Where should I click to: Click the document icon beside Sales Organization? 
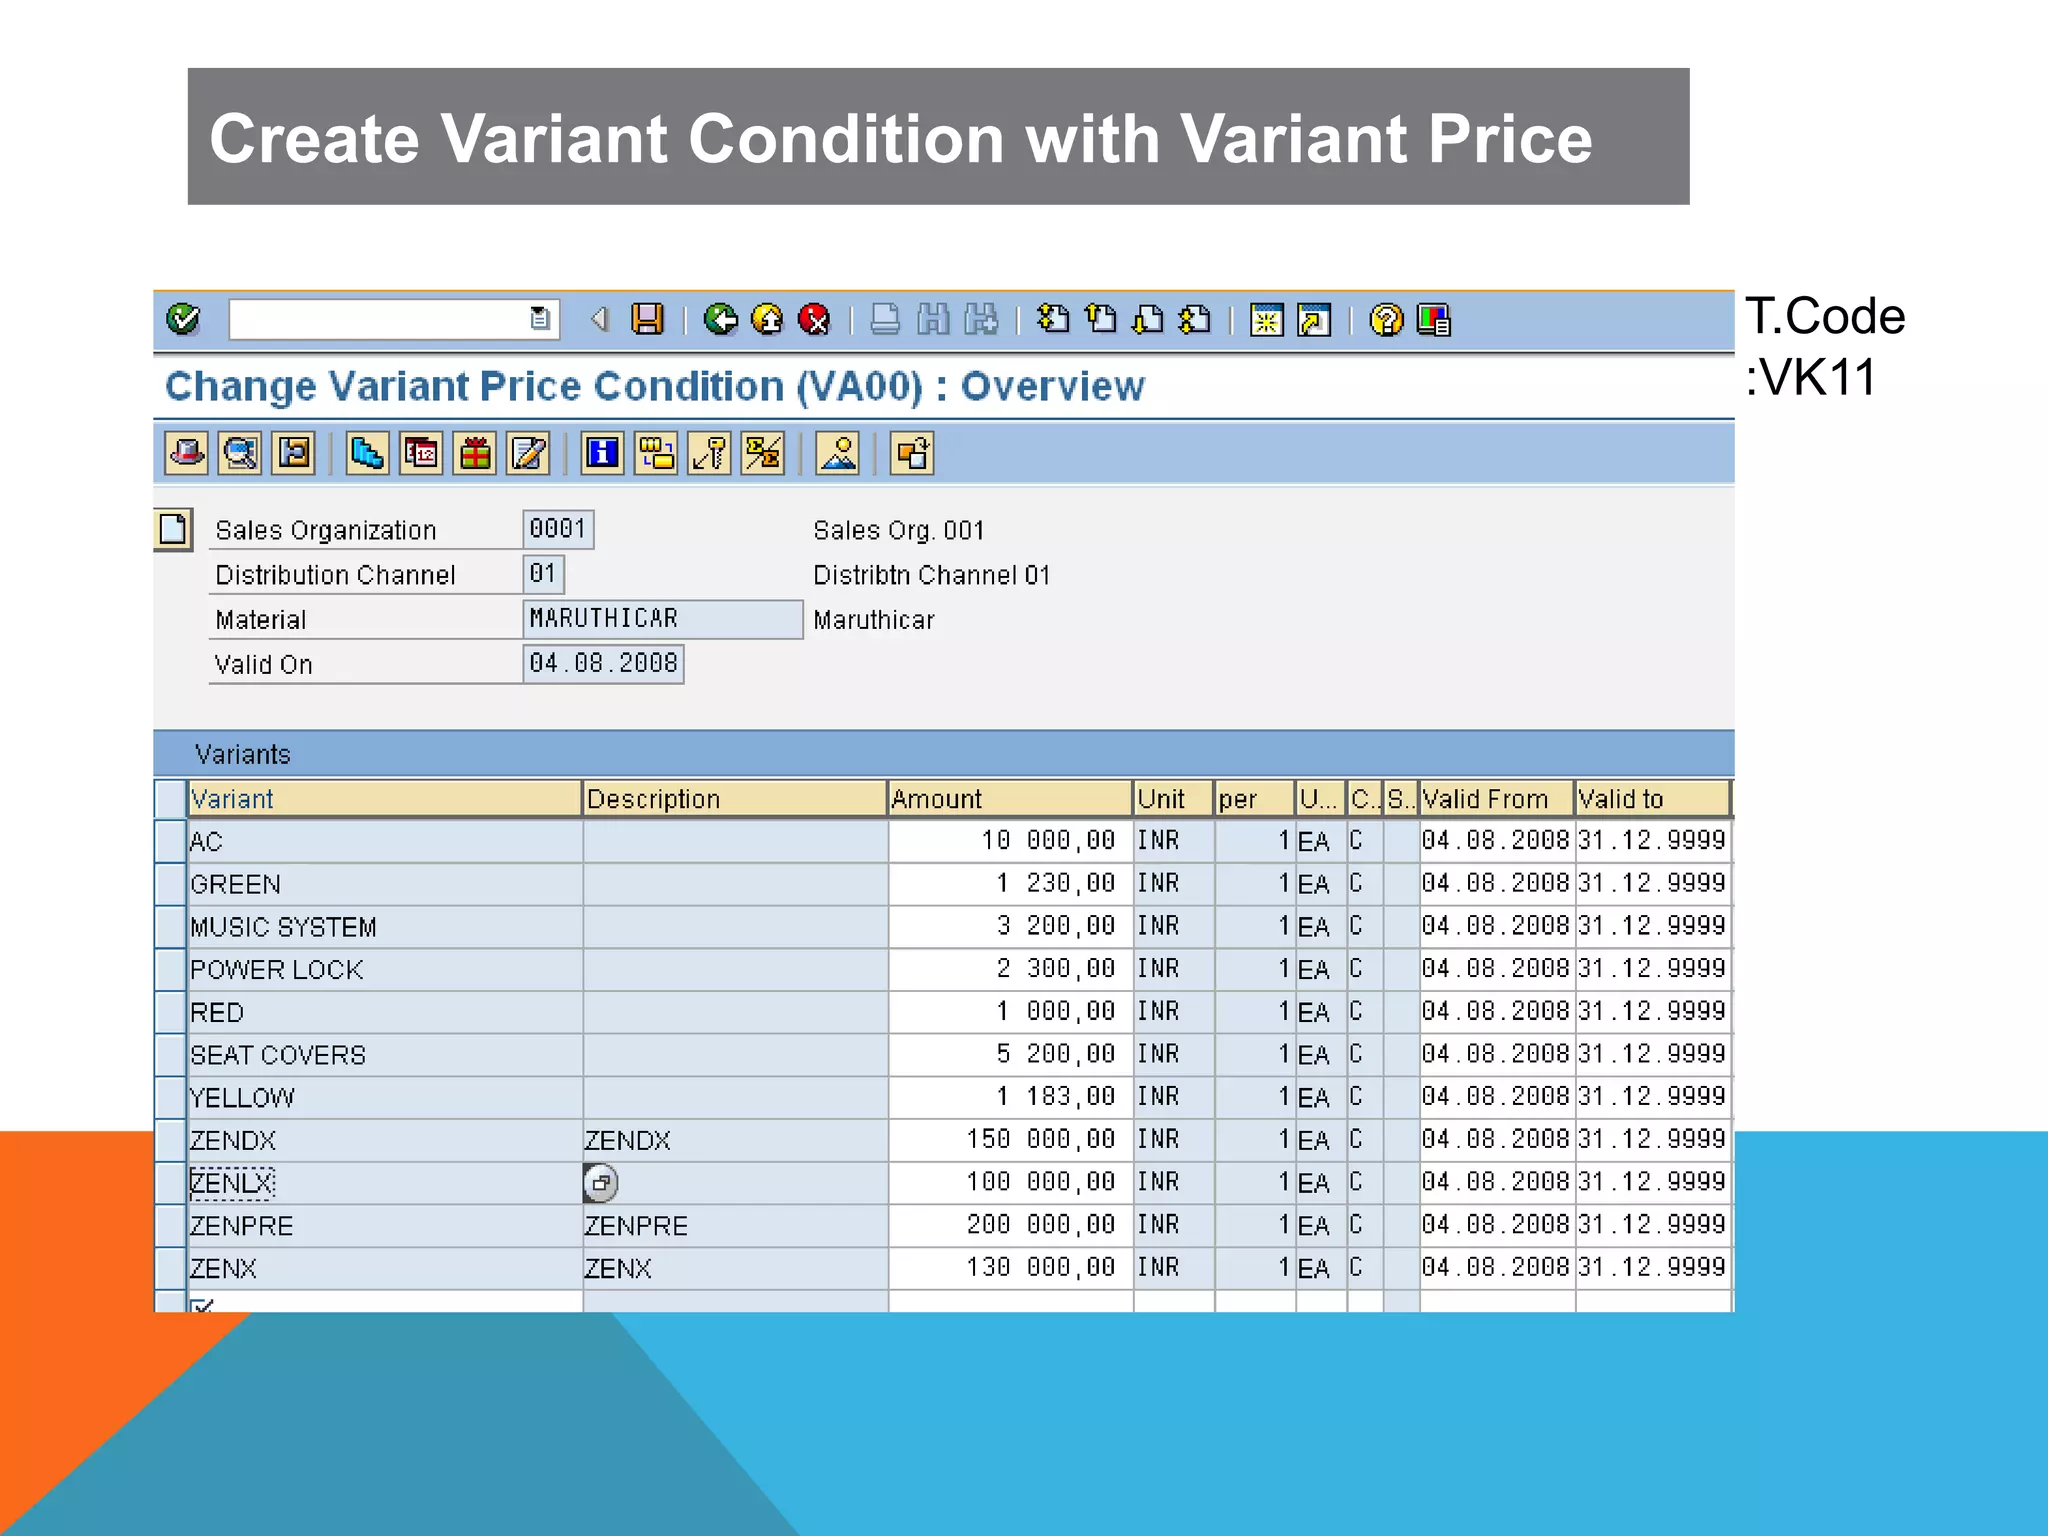point(173,529)
